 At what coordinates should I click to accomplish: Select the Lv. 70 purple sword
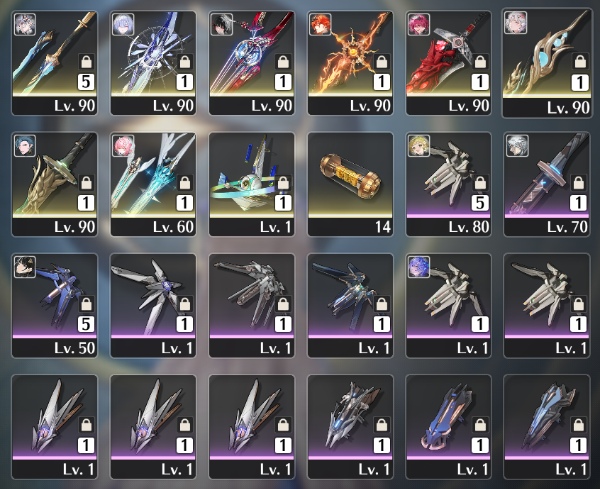pos(547,184)
